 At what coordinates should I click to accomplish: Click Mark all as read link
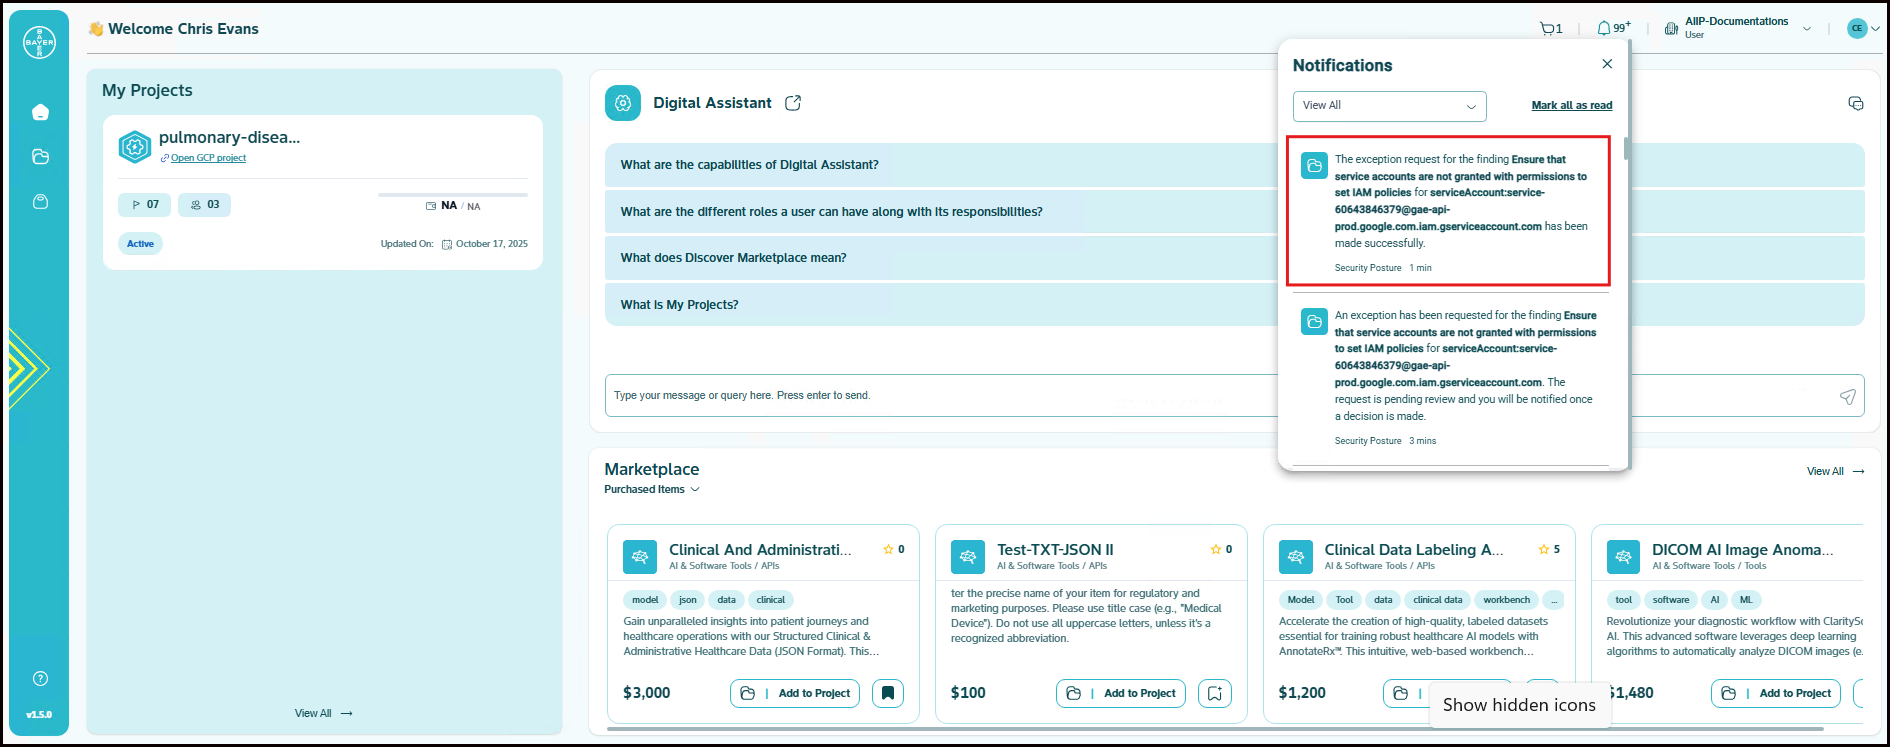pos(1571,106)
